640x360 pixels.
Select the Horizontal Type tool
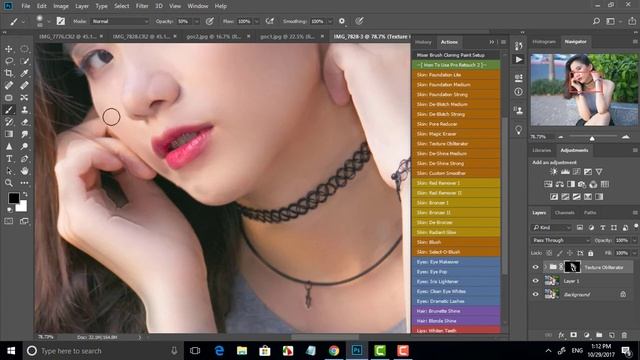pos(9,159)
